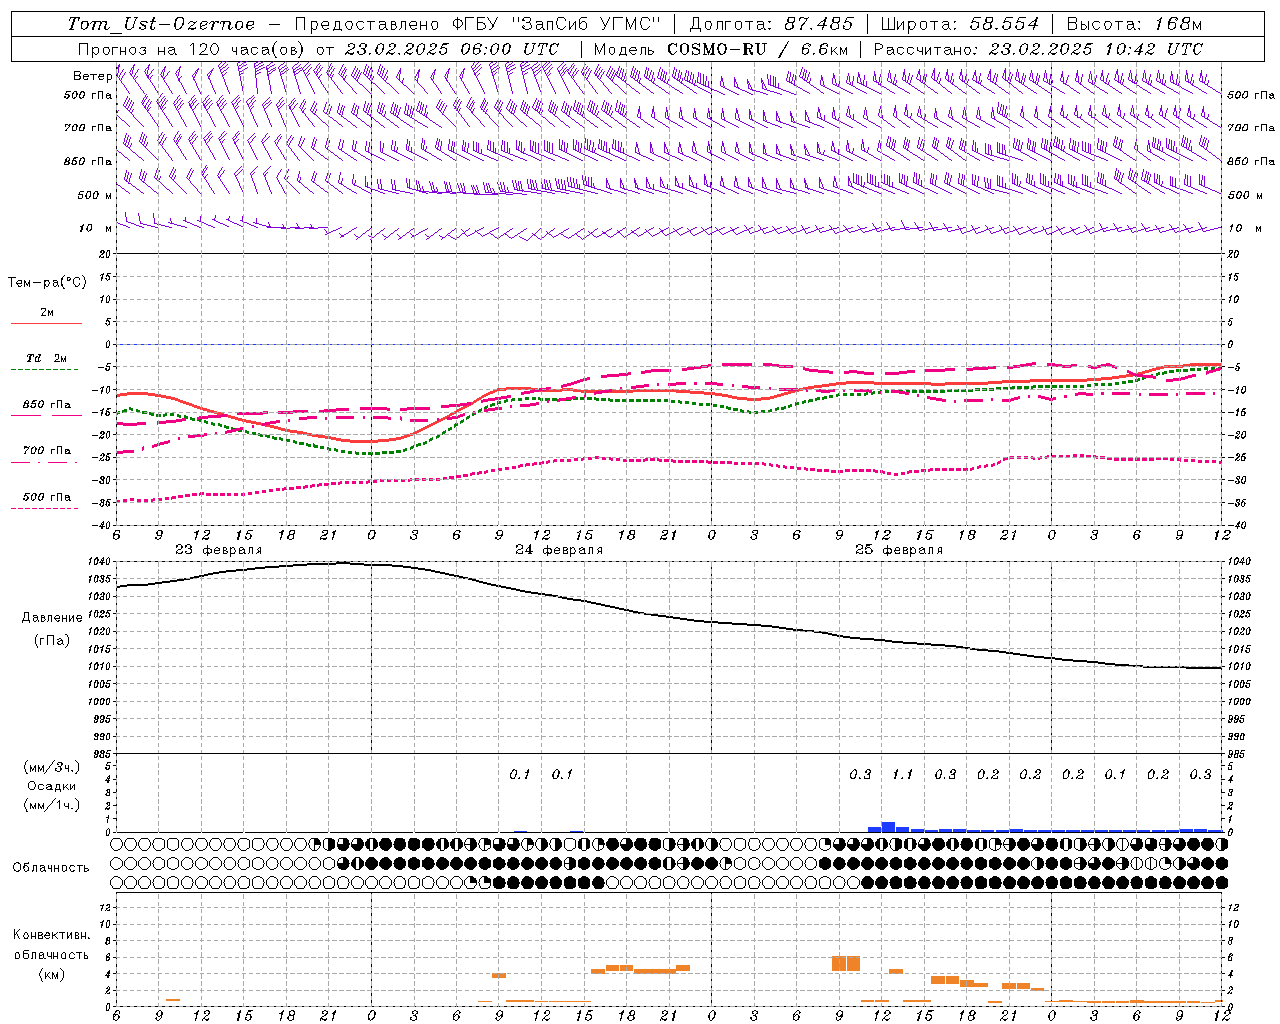Click the '(мм/3ч.)' precipitation unit label

51,767
